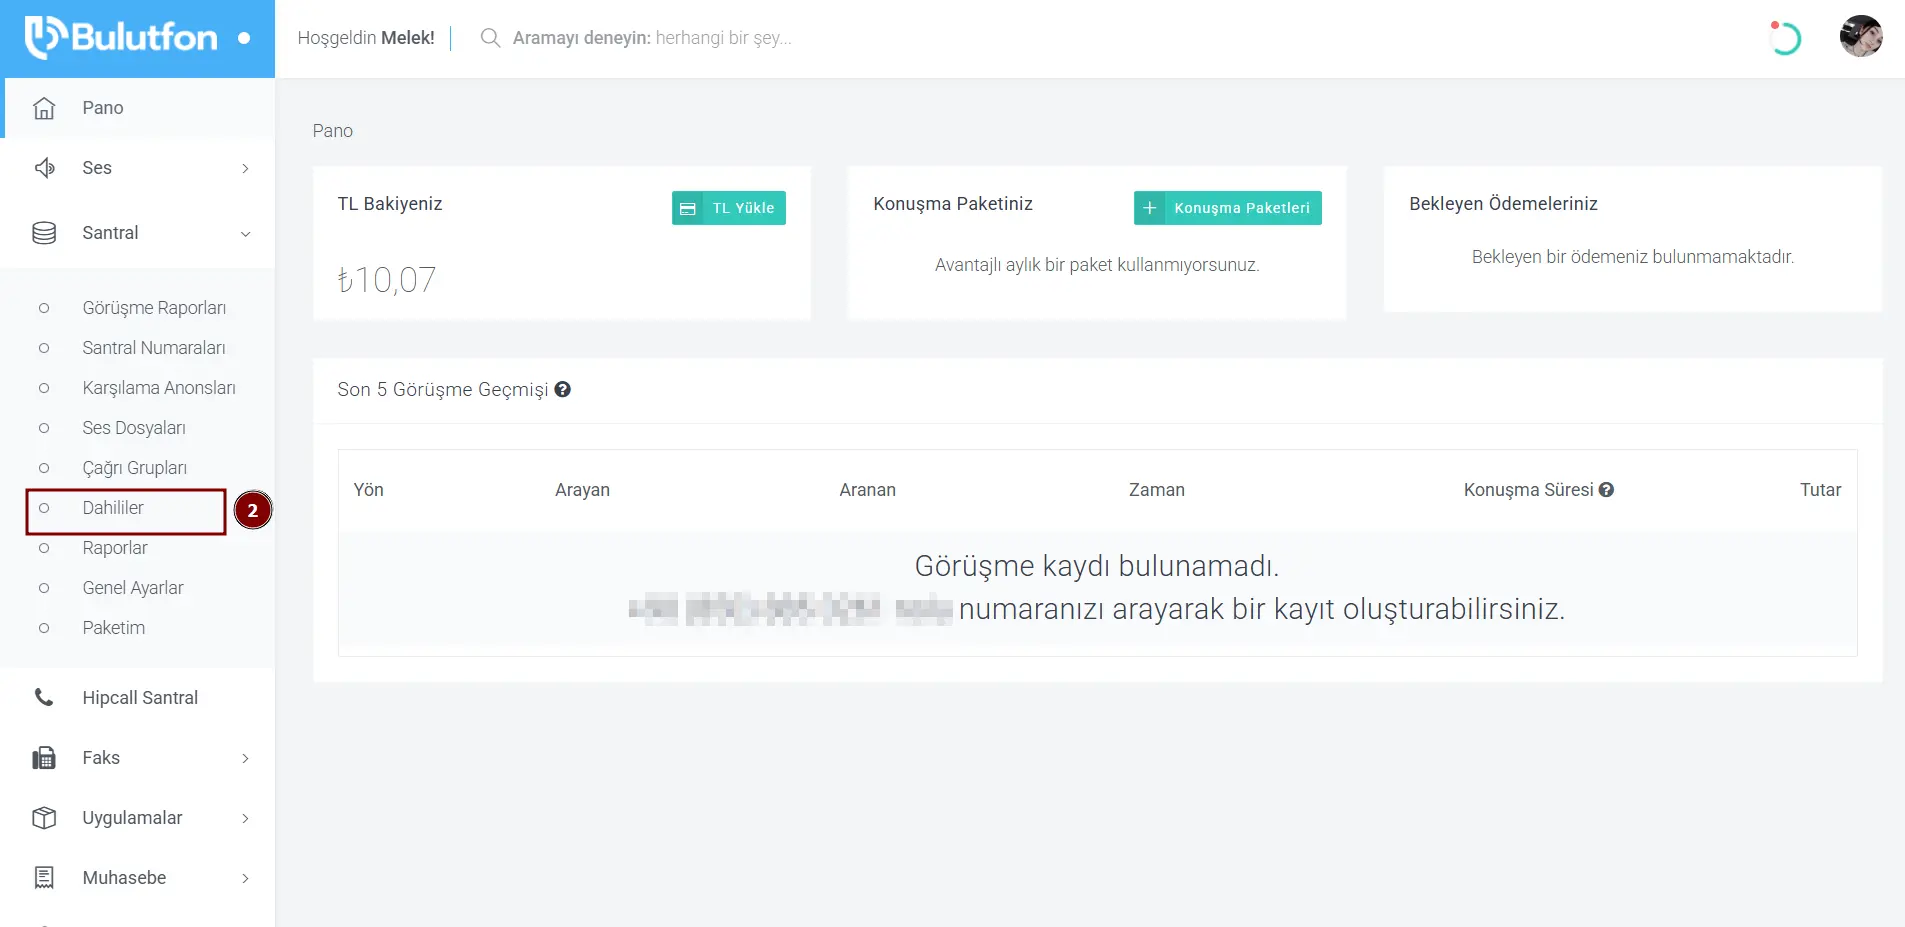1905x927 pixels.
Task: Click the plus icon in Konuşma Paketleri button
Action: pos(1150,208)
